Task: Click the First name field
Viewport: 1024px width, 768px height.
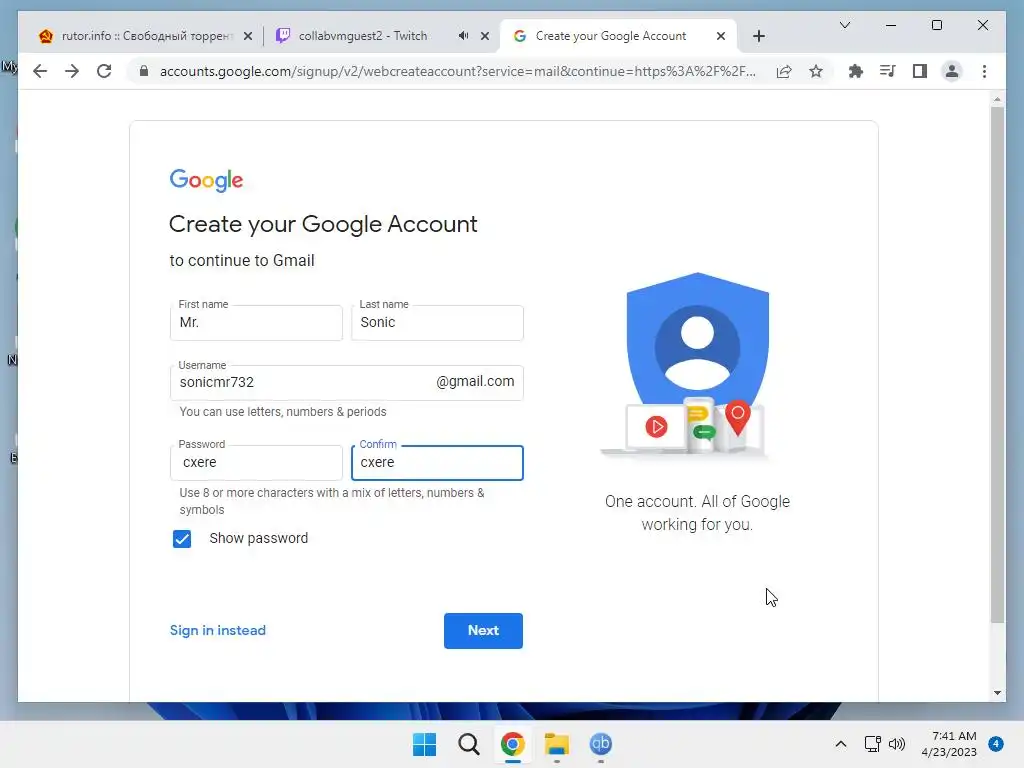Action: click(256, 323)
